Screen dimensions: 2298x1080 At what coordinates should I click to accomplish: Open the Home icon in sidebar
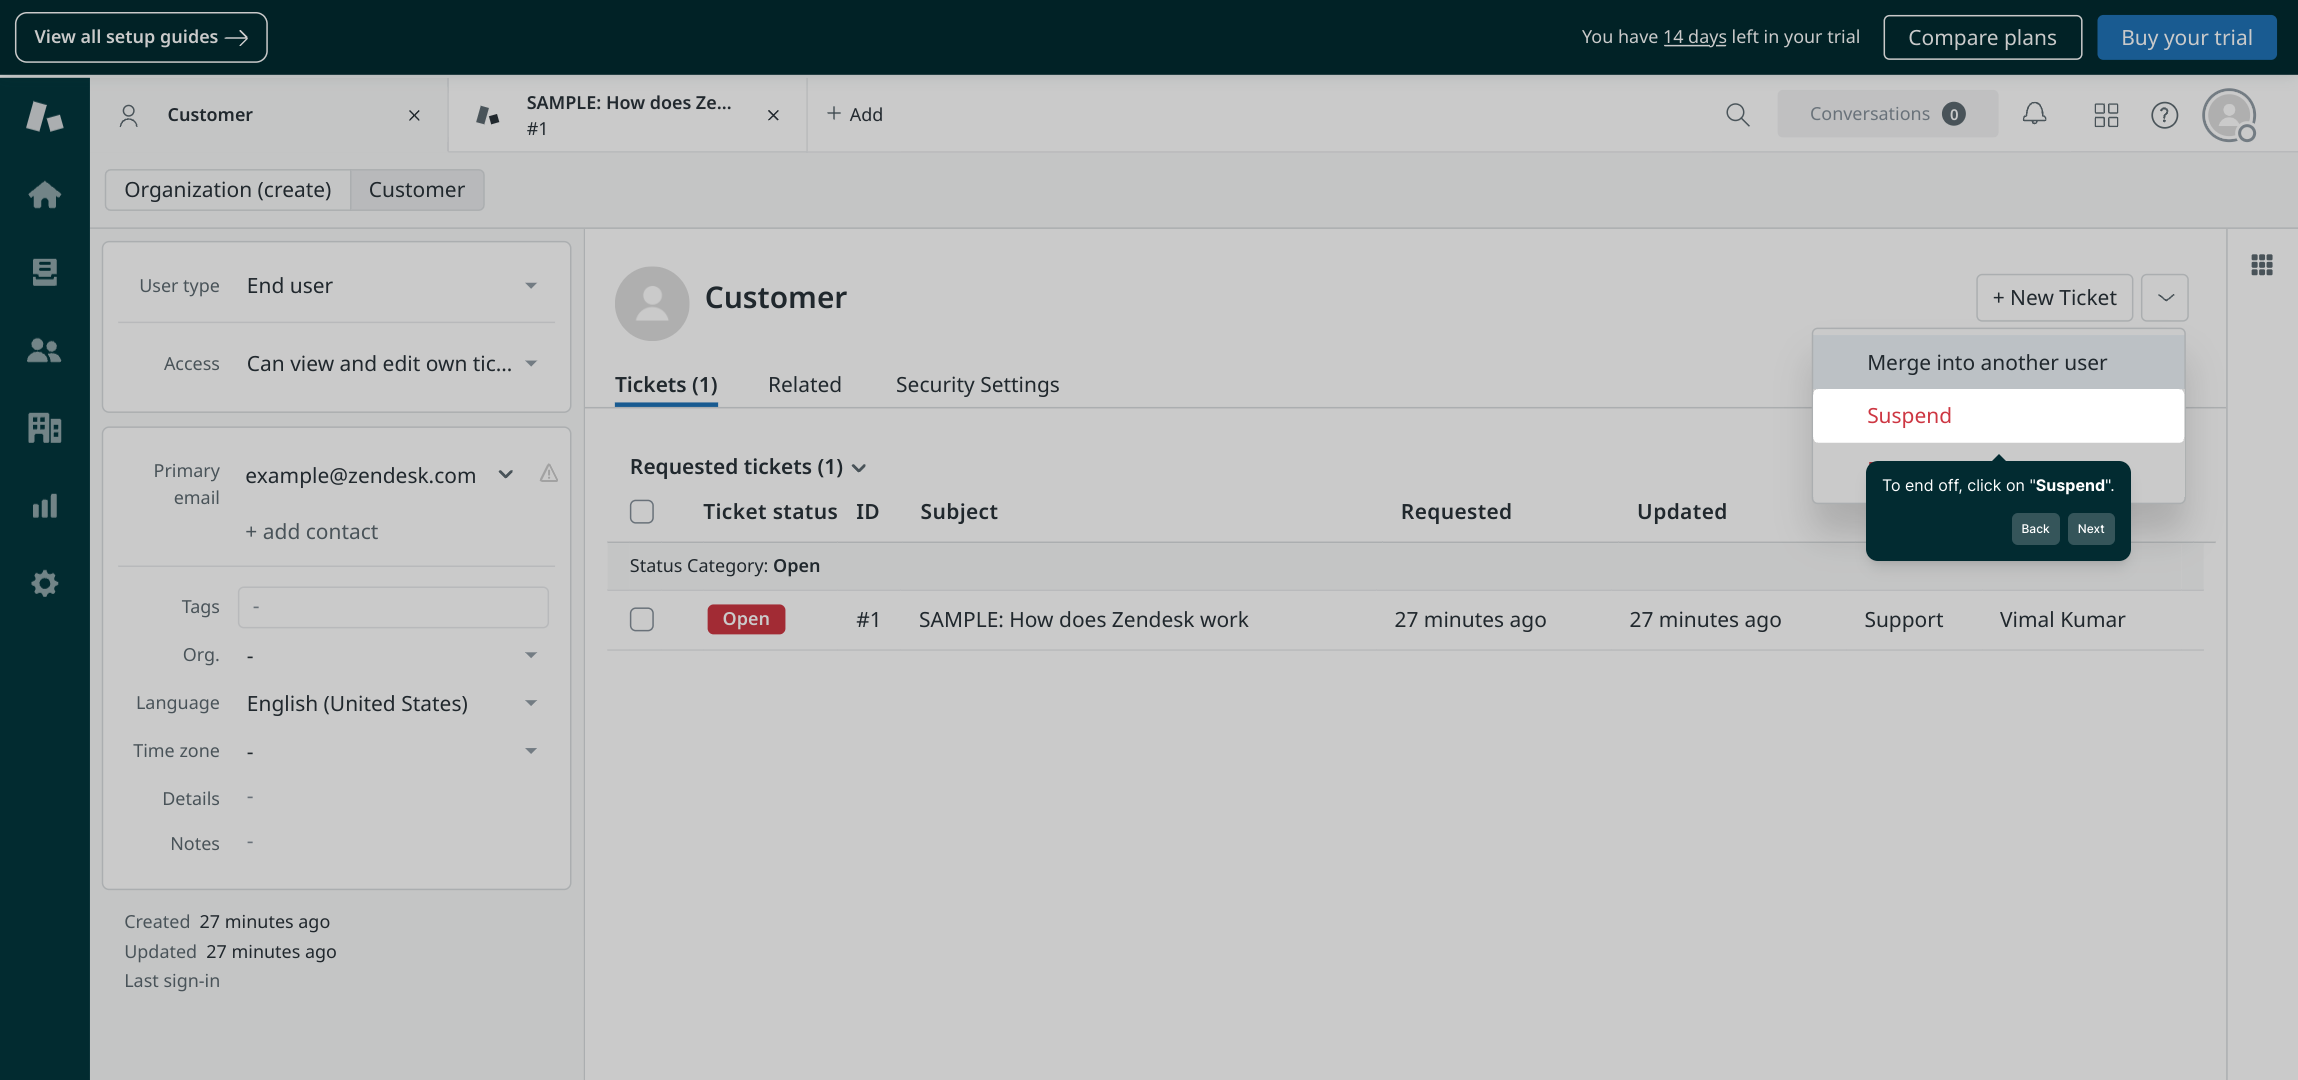44,194
